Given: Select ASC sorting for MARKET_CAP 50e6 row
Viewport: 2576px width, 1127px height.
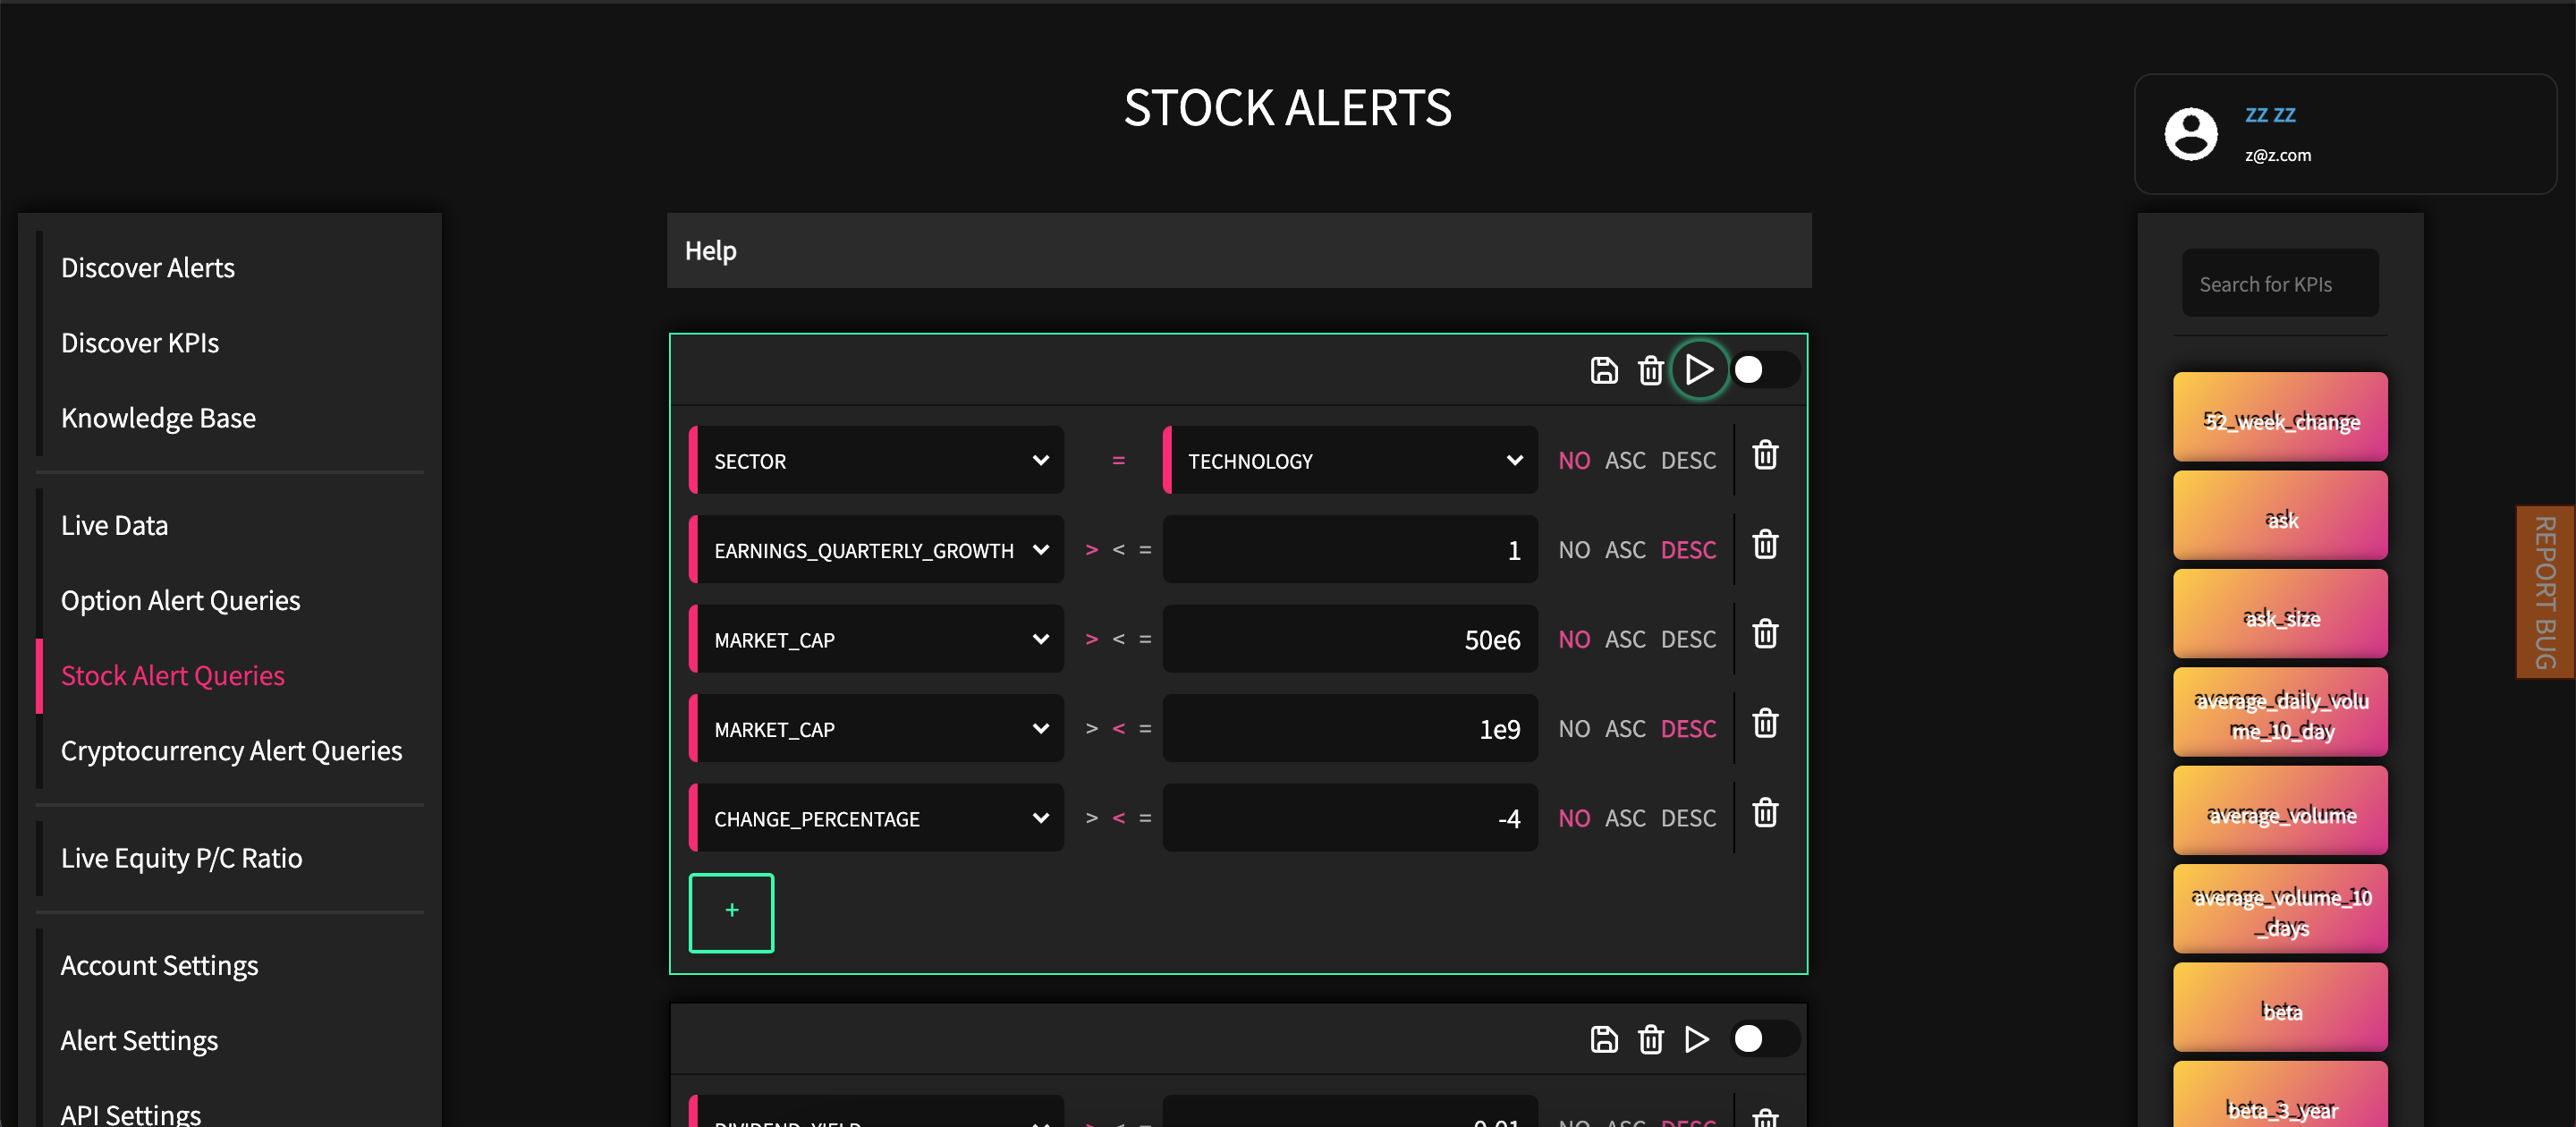Looking at the screenshot, I should coord(1625,639).
